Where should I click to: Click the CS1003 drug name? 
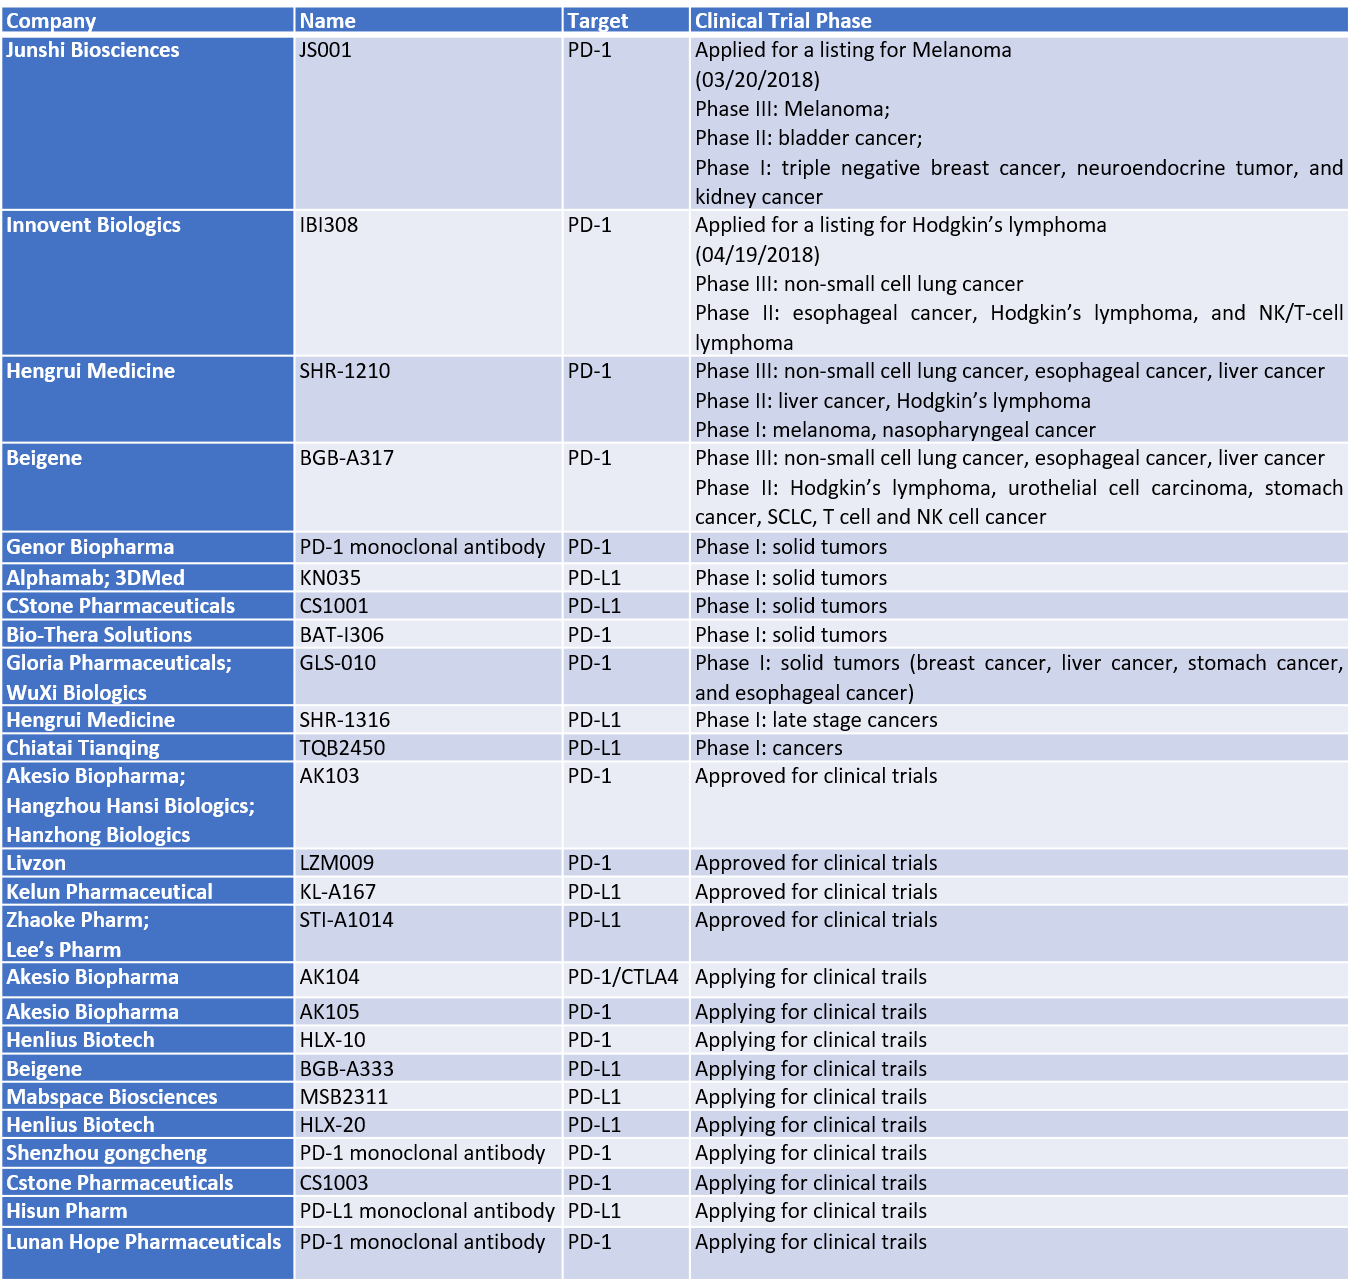pyautogui.click(x=334, y=1183)
